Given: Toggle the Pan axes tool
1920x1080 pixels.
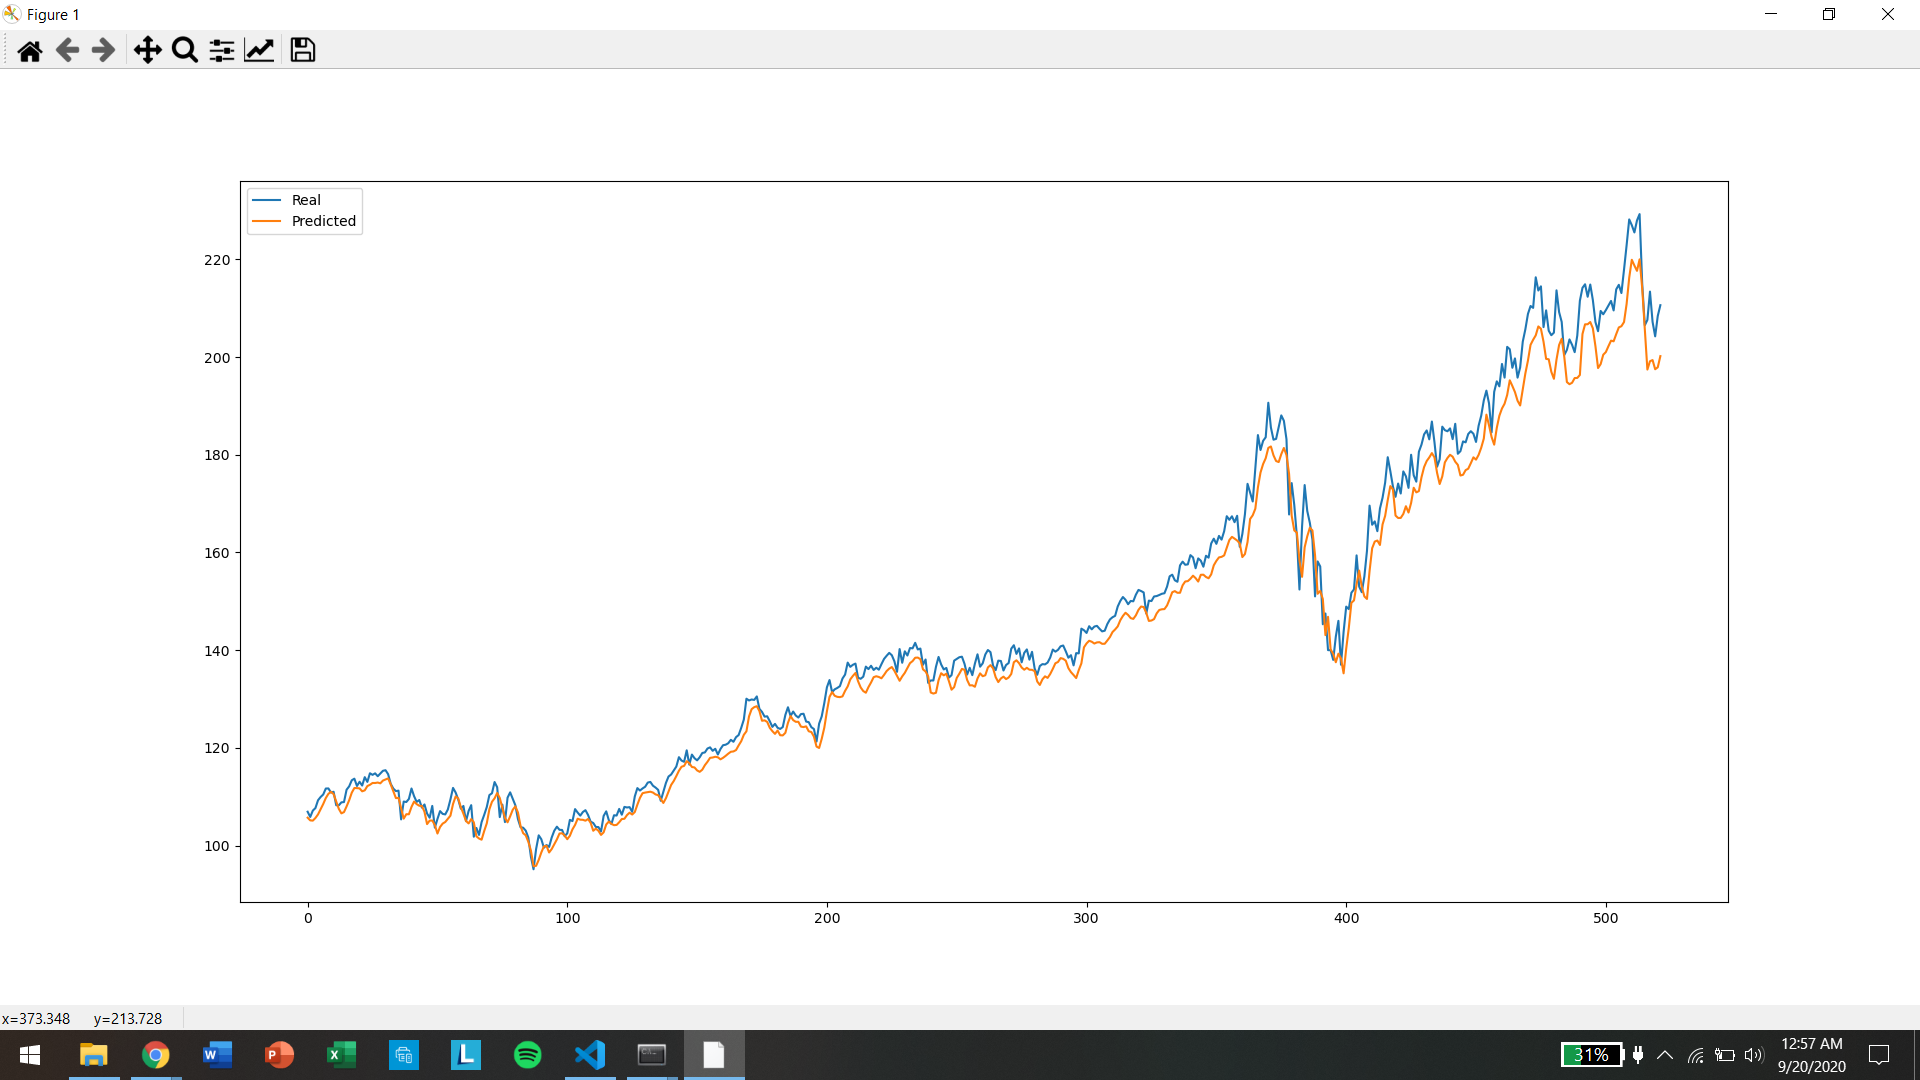Looking at the screenshot, I should click(147, 50).
